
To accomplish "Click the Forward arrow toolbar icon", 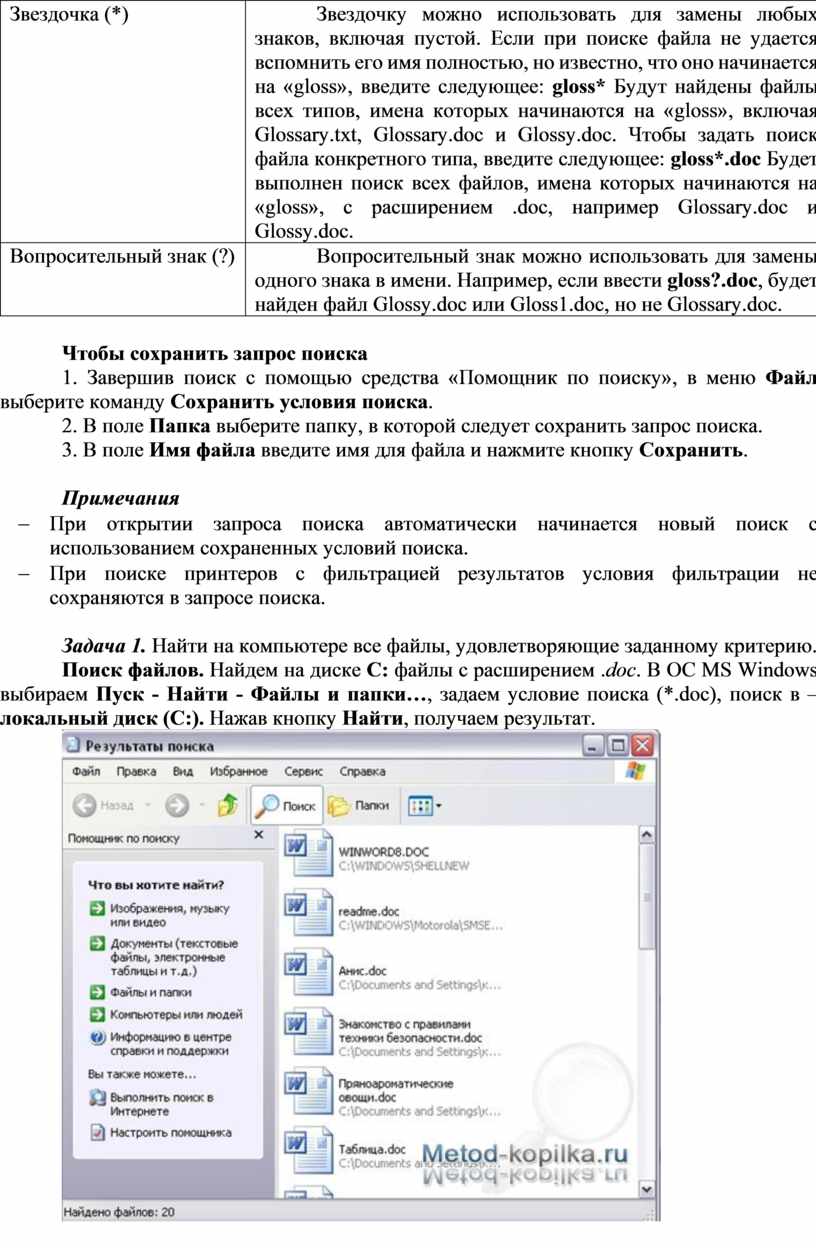I will coord(177,804).
